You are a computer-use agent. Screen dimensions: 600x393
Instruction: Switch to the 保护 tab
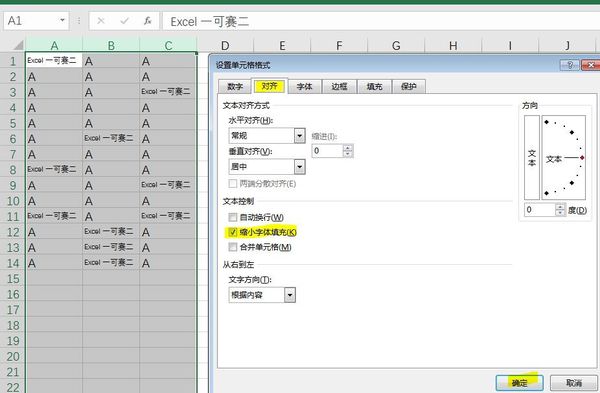pyautogui.click(x=408, y=86)
